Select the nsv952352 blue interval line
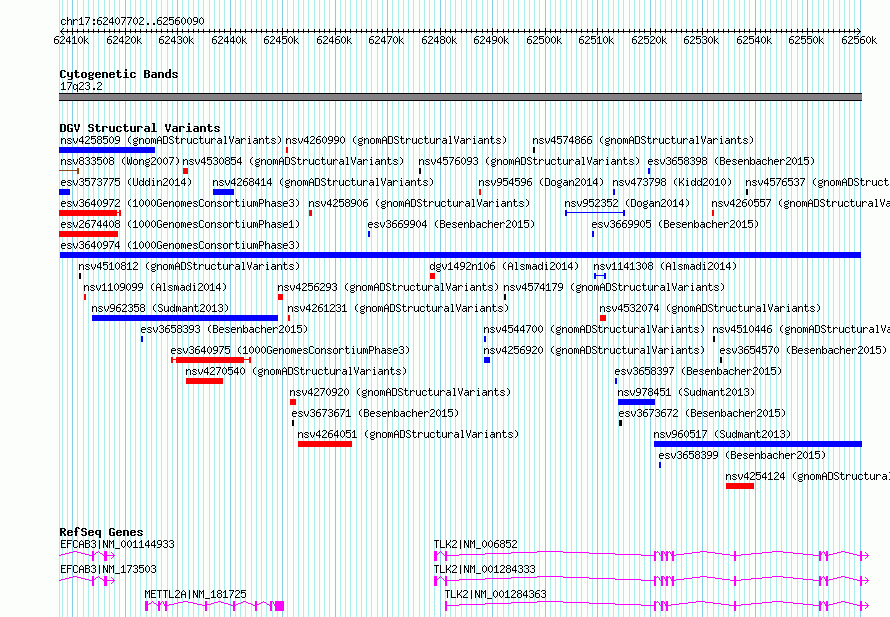890x617 pixels. point(595,213)
